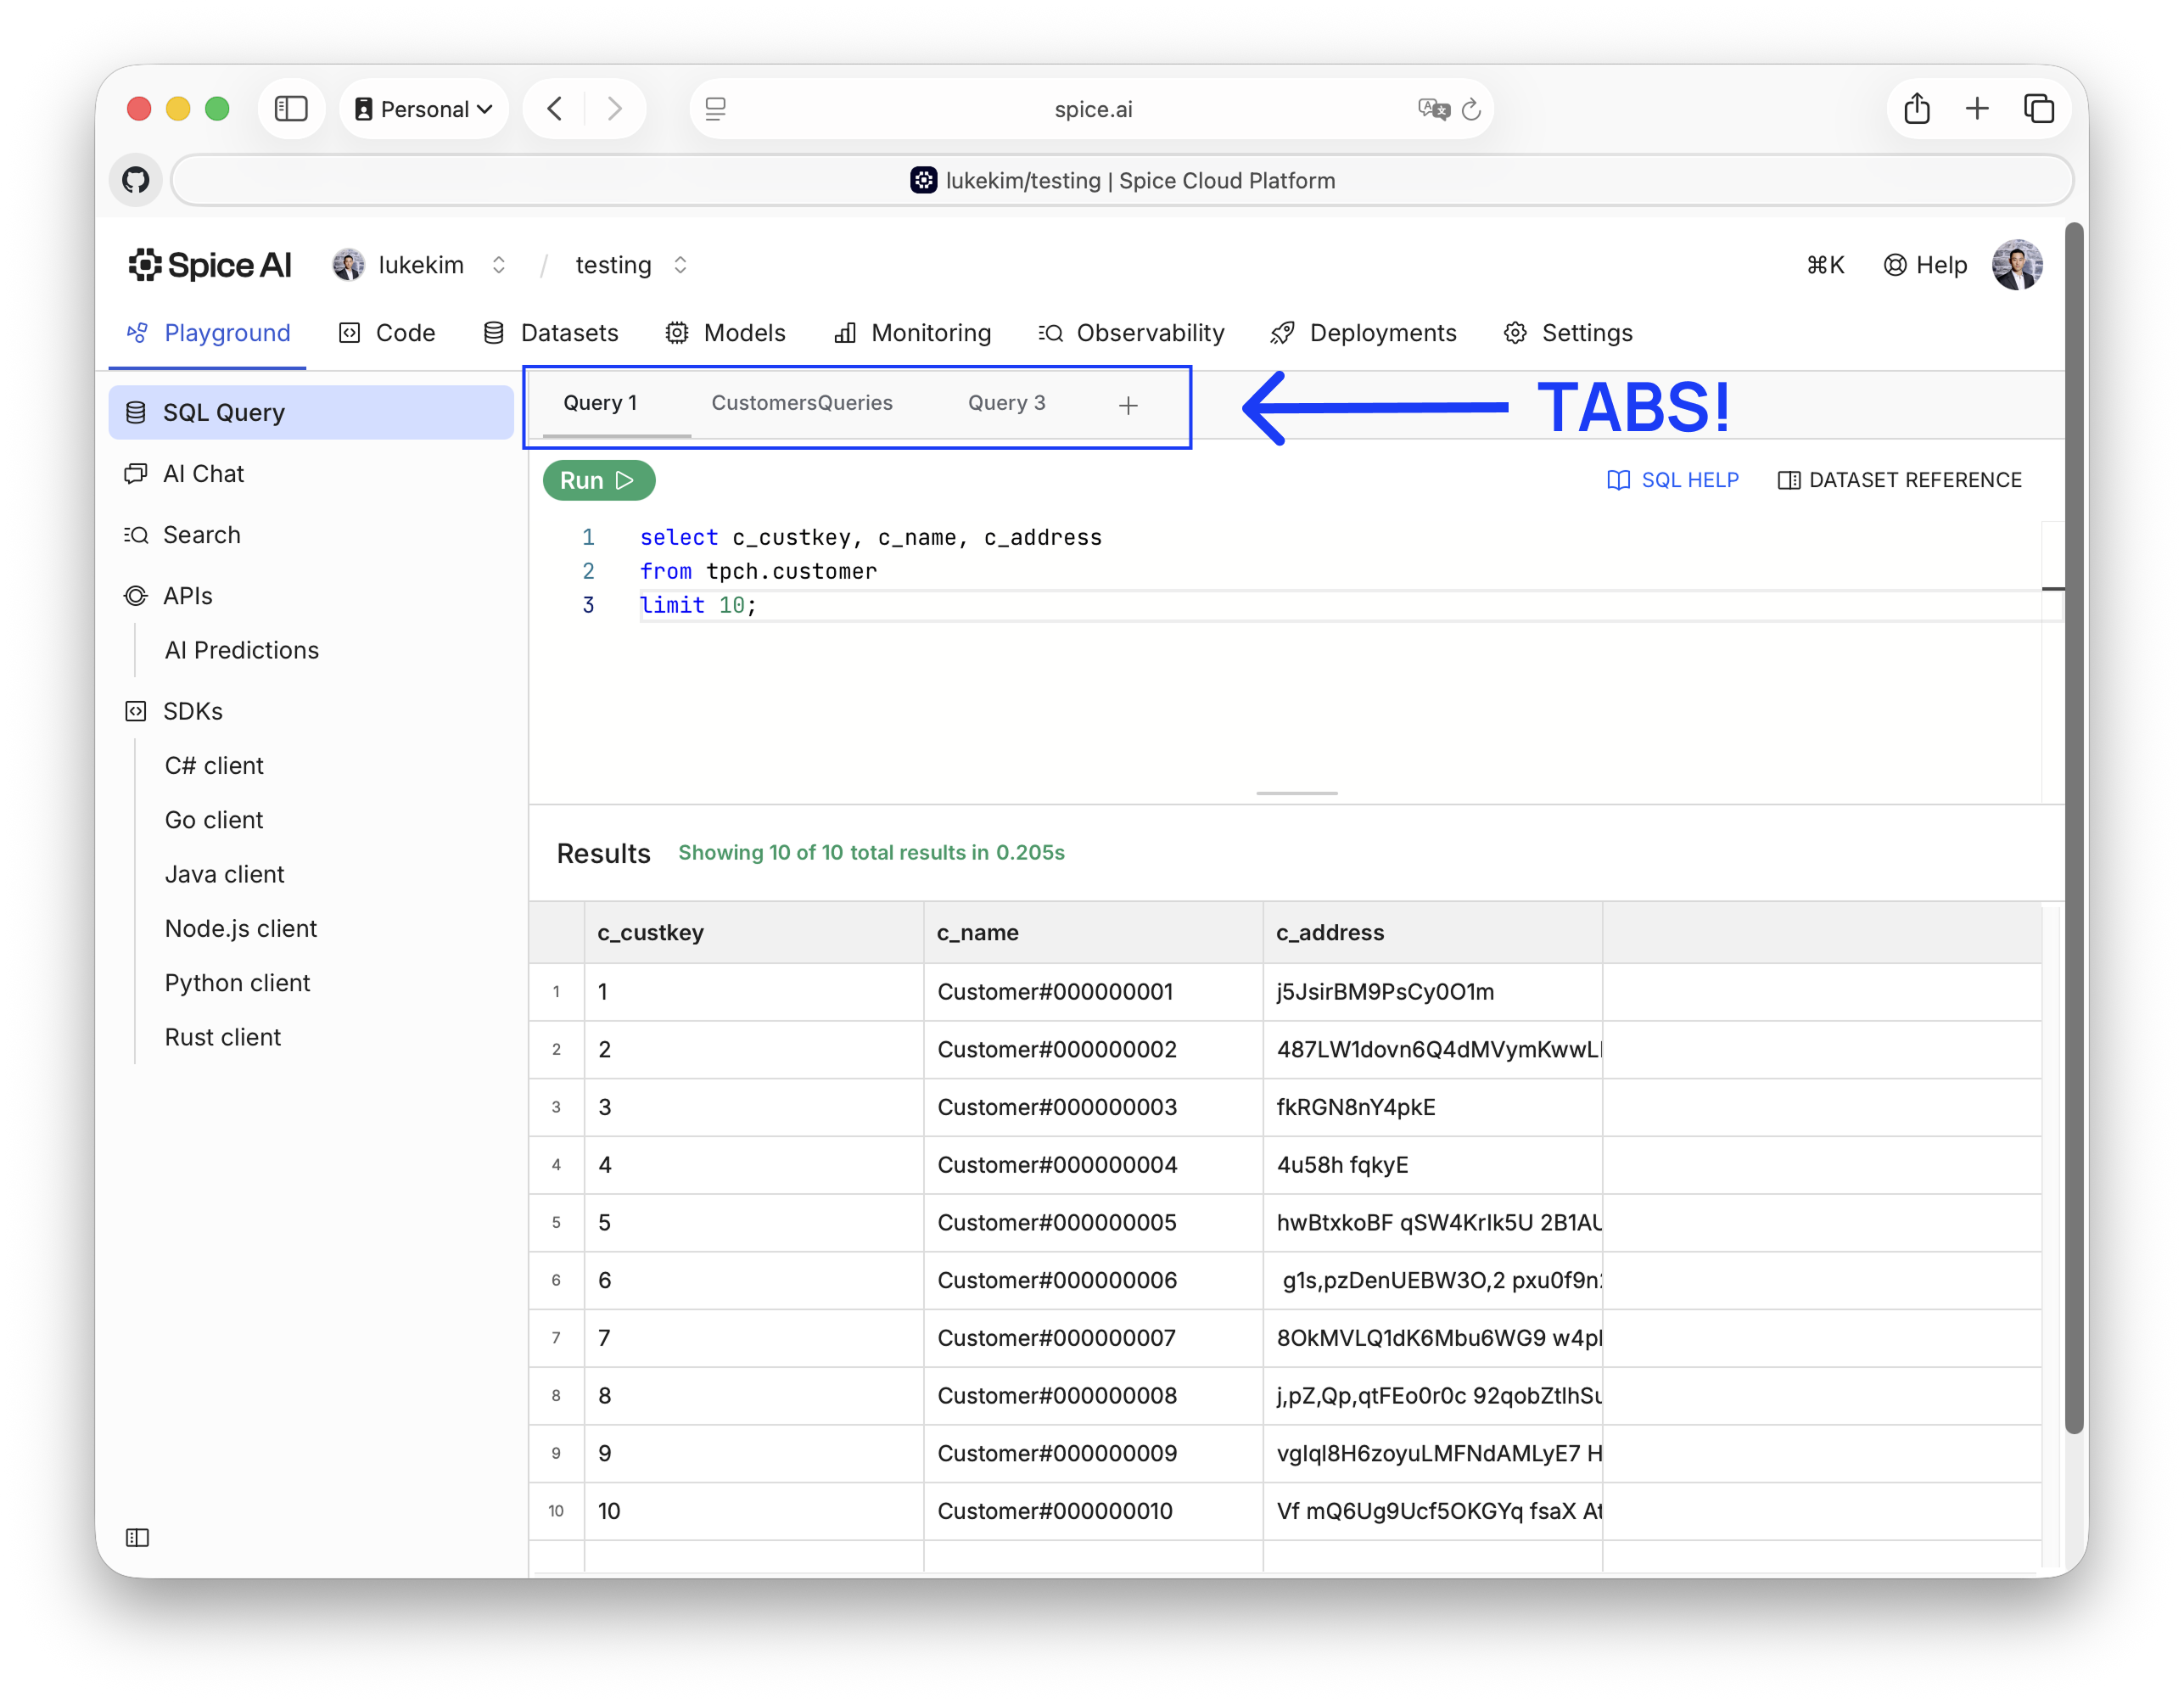Add a new query tab with the plus button

[x=1128, y=405]
